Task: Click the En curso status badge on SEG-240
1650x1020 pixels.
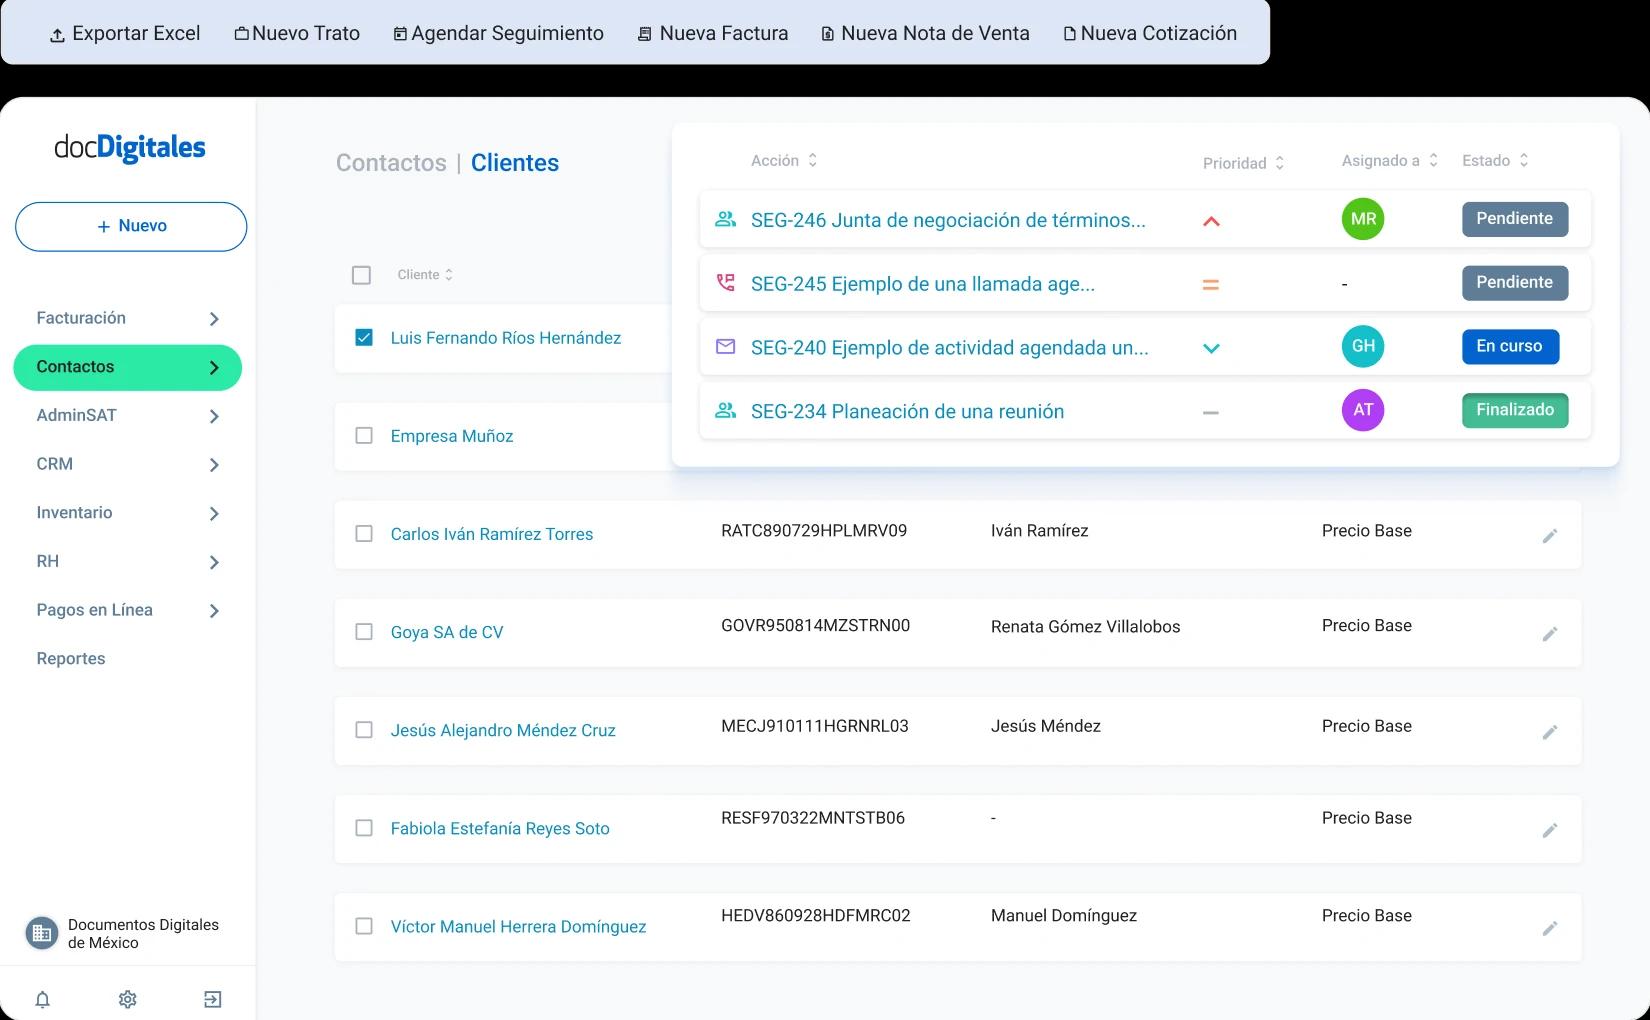Action: click(1510, 346)
